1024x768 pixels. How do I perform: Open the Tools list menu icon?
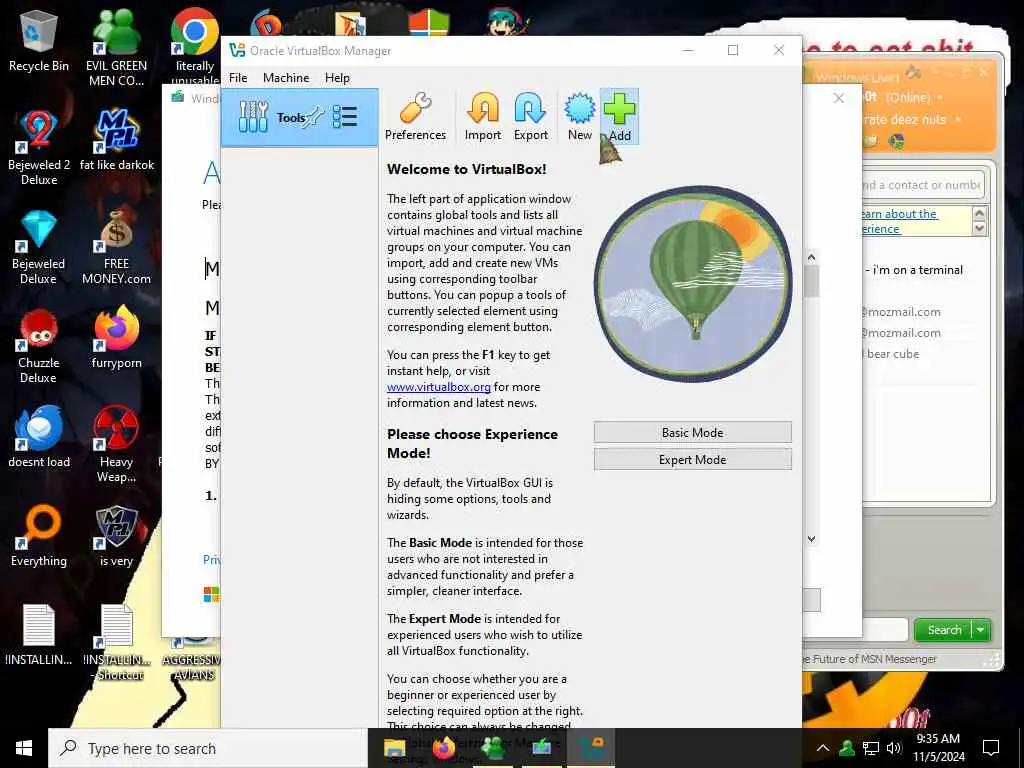pyautogui.click(x=345, y=117)
